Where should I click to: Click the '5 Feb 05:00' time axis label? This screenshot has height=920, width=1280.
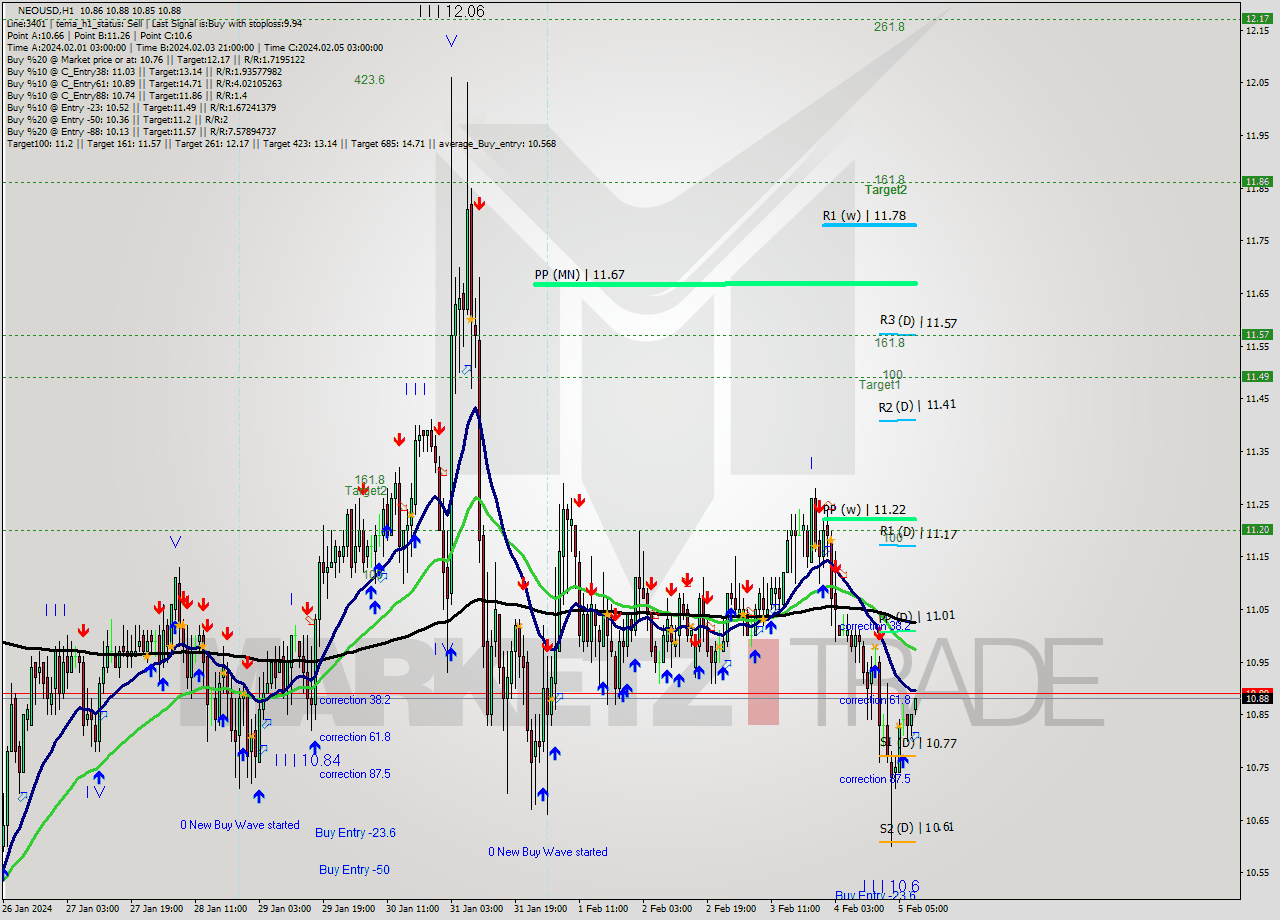tap(923, 909)
